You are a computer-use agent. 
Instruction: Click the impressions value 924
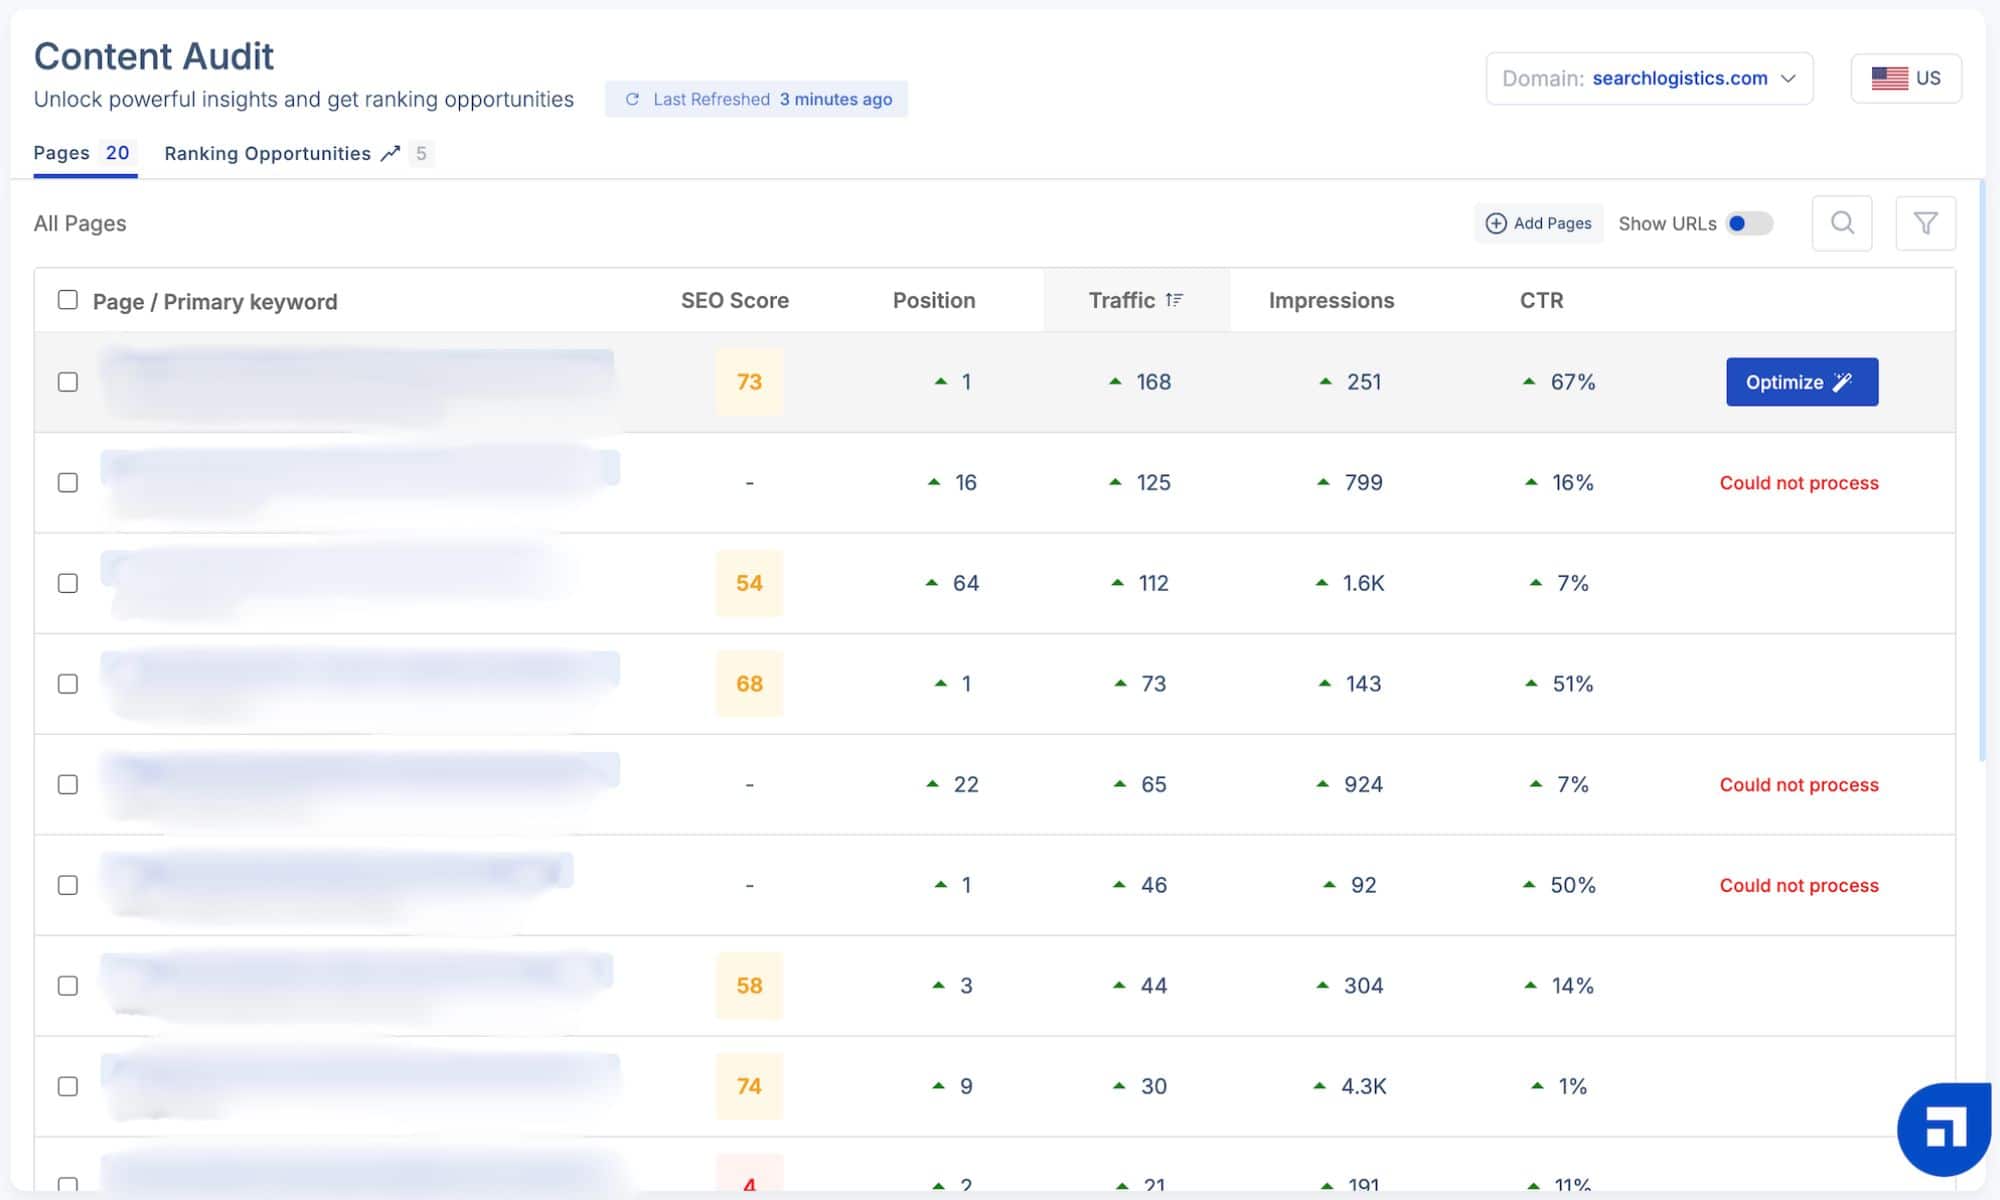[1363, 784]
